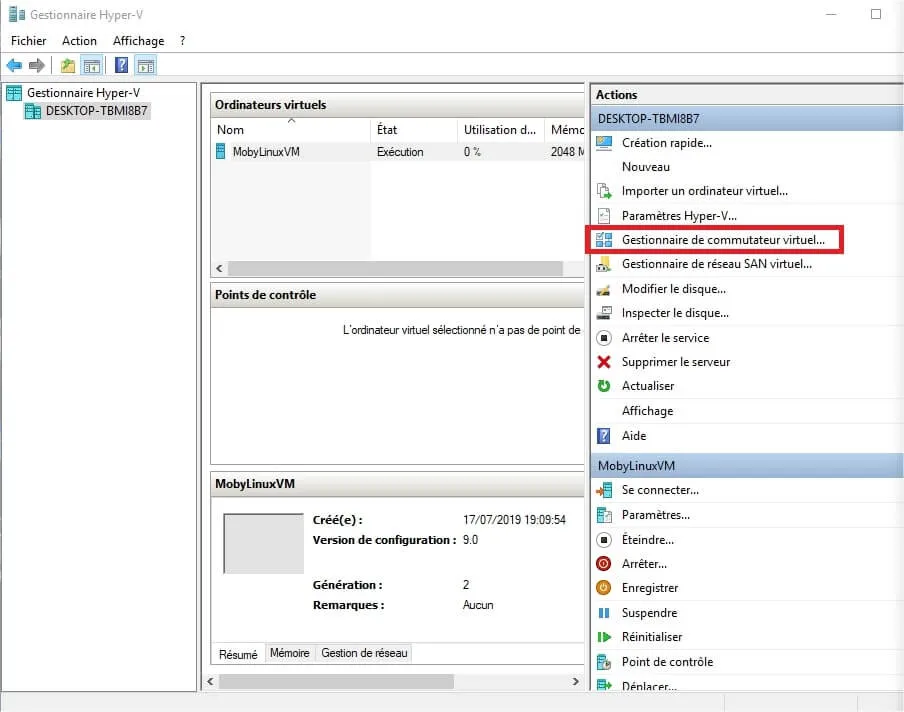904x712 pixels.
Task: Click the red X Supprimer le serveur icon
Action: coord(604,362)
